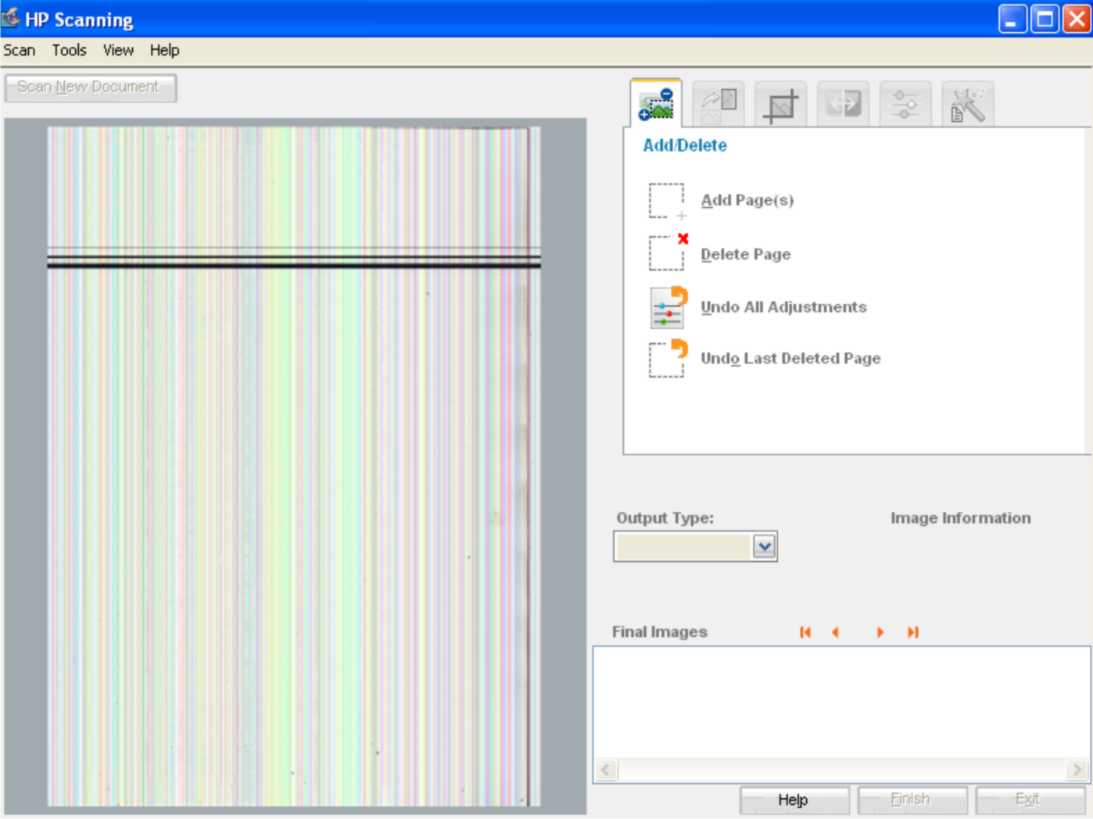This screenshot has width=1093, height=819.
Task: Advance to next final image arrow
Action: point(879,631)
